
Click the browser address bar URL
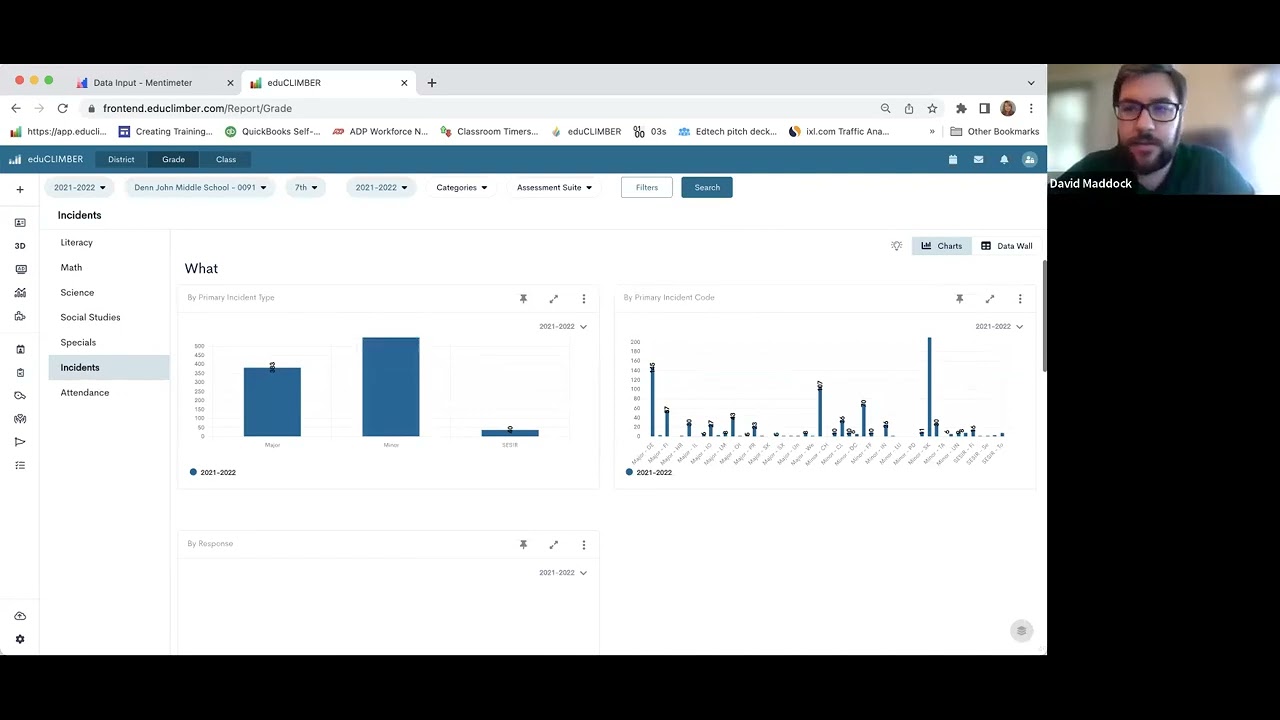197,108
